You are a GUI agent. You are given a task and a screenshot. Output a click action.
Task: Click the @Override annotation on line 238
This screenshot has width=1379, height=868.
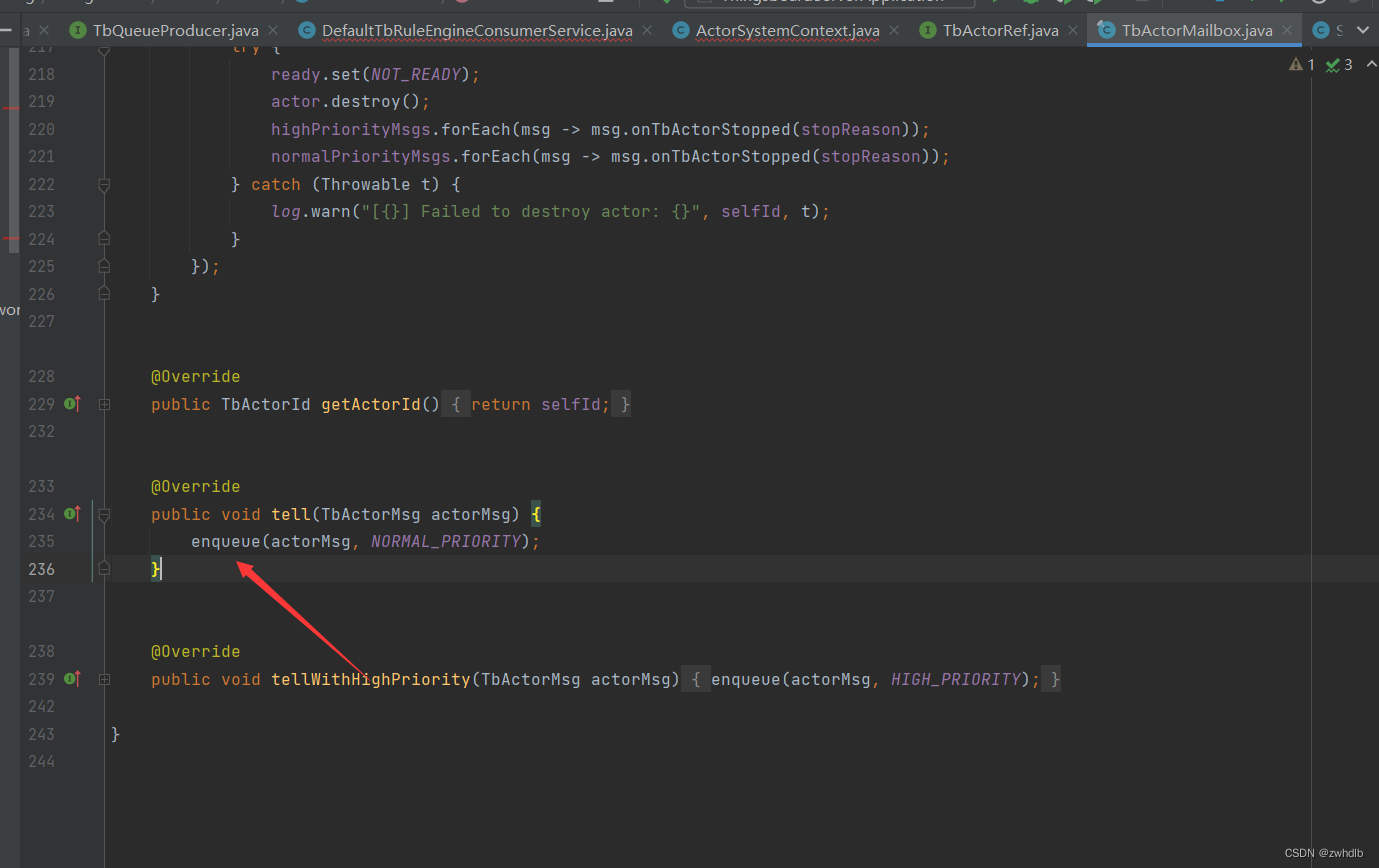point(196,652)
